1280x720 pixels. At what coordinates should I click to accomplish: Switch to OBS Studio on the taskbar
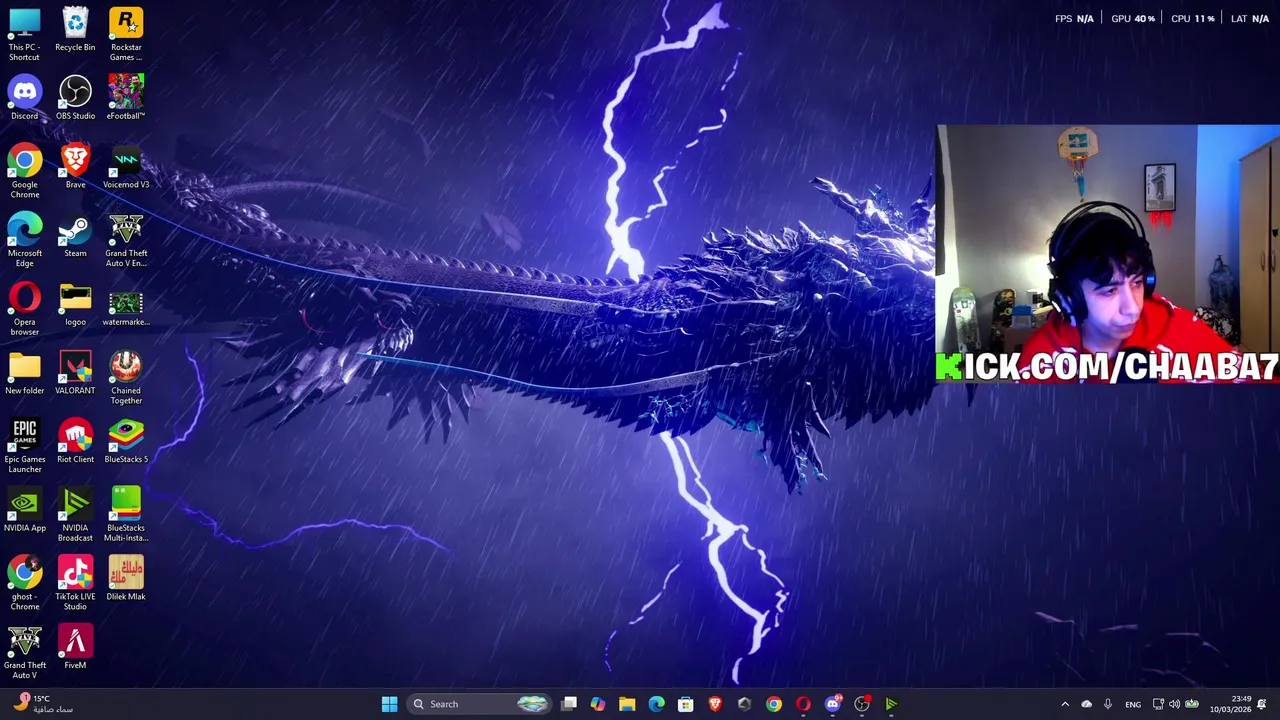point(862,704)
